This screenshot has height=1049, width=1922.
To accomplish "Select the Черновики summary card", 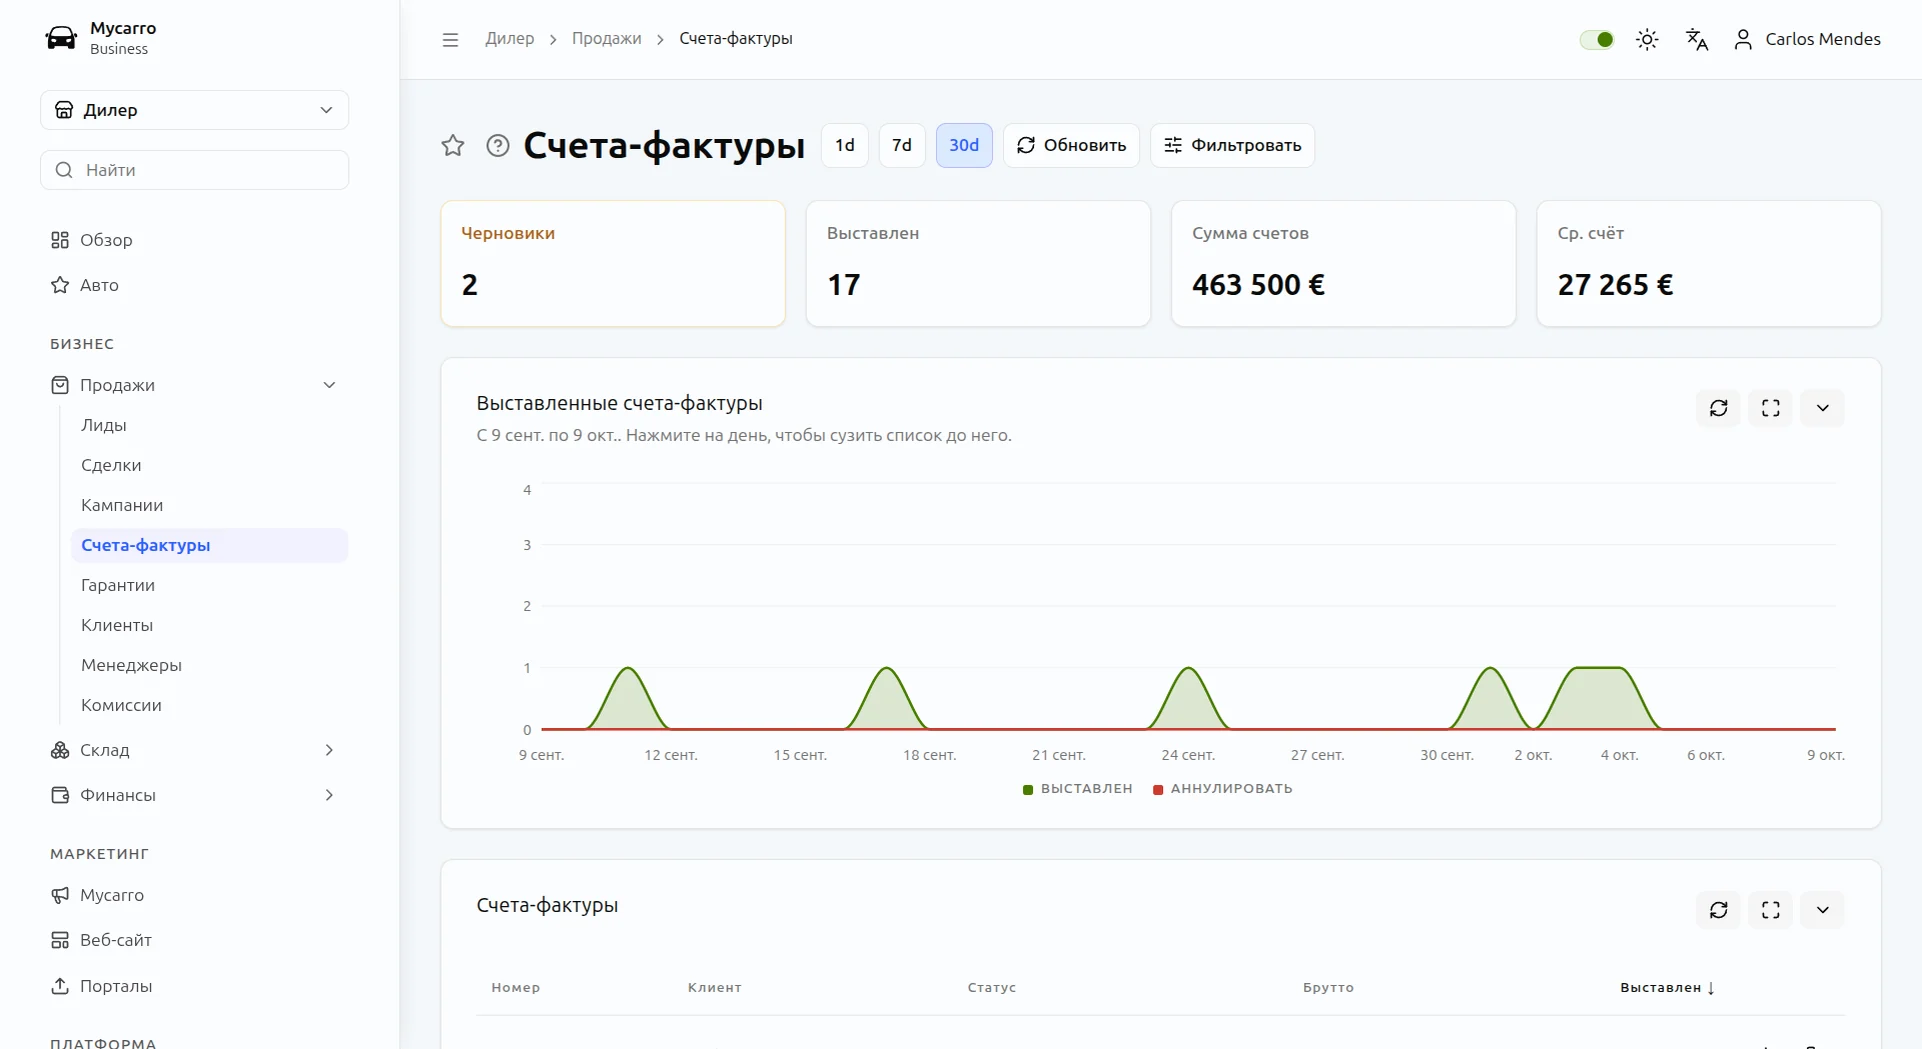I will (613, 264).
